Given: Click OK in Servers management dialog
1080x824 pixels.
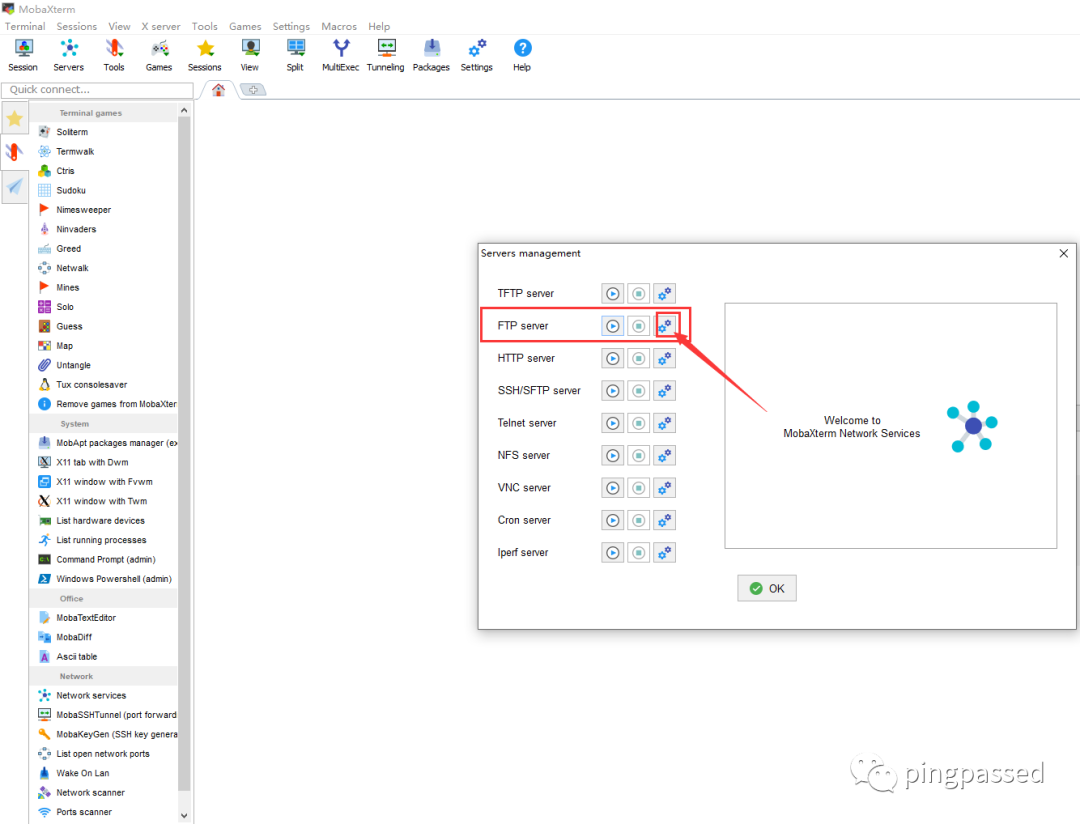Looking at the screenshot, I should click(x=767, y=588).
